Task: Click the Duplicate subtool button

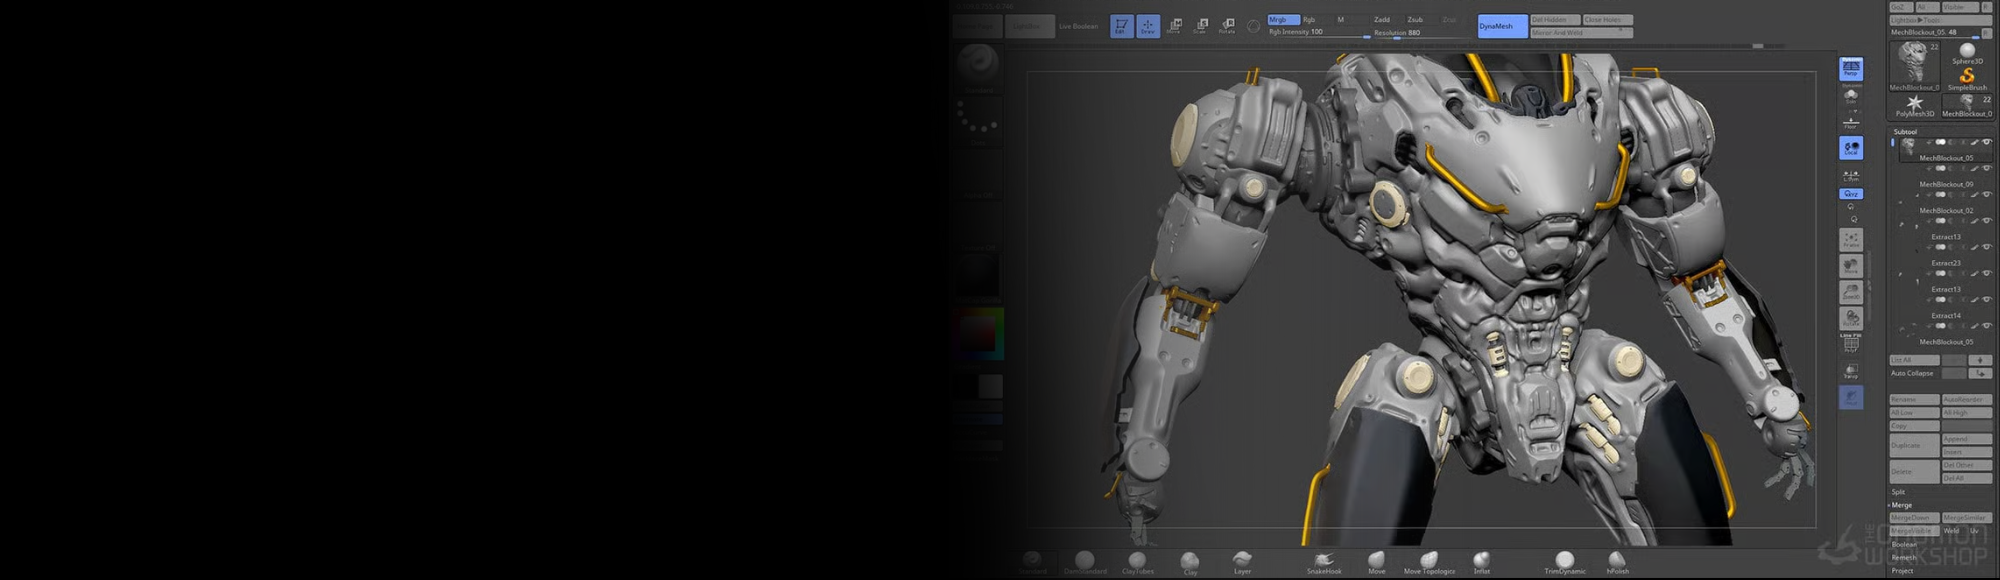Action: pos(1913,445)
